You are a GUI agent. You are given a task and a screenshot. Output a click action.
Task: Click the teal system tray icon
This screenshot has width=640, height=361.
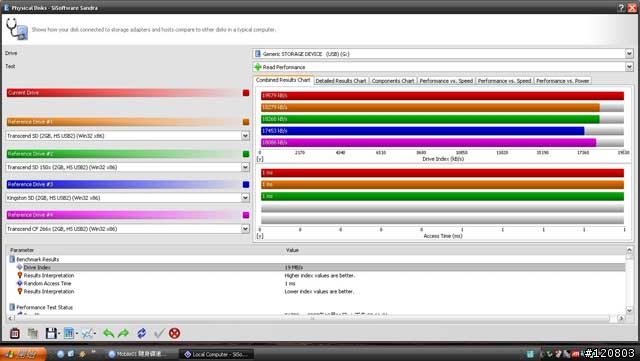coord(530,354)
